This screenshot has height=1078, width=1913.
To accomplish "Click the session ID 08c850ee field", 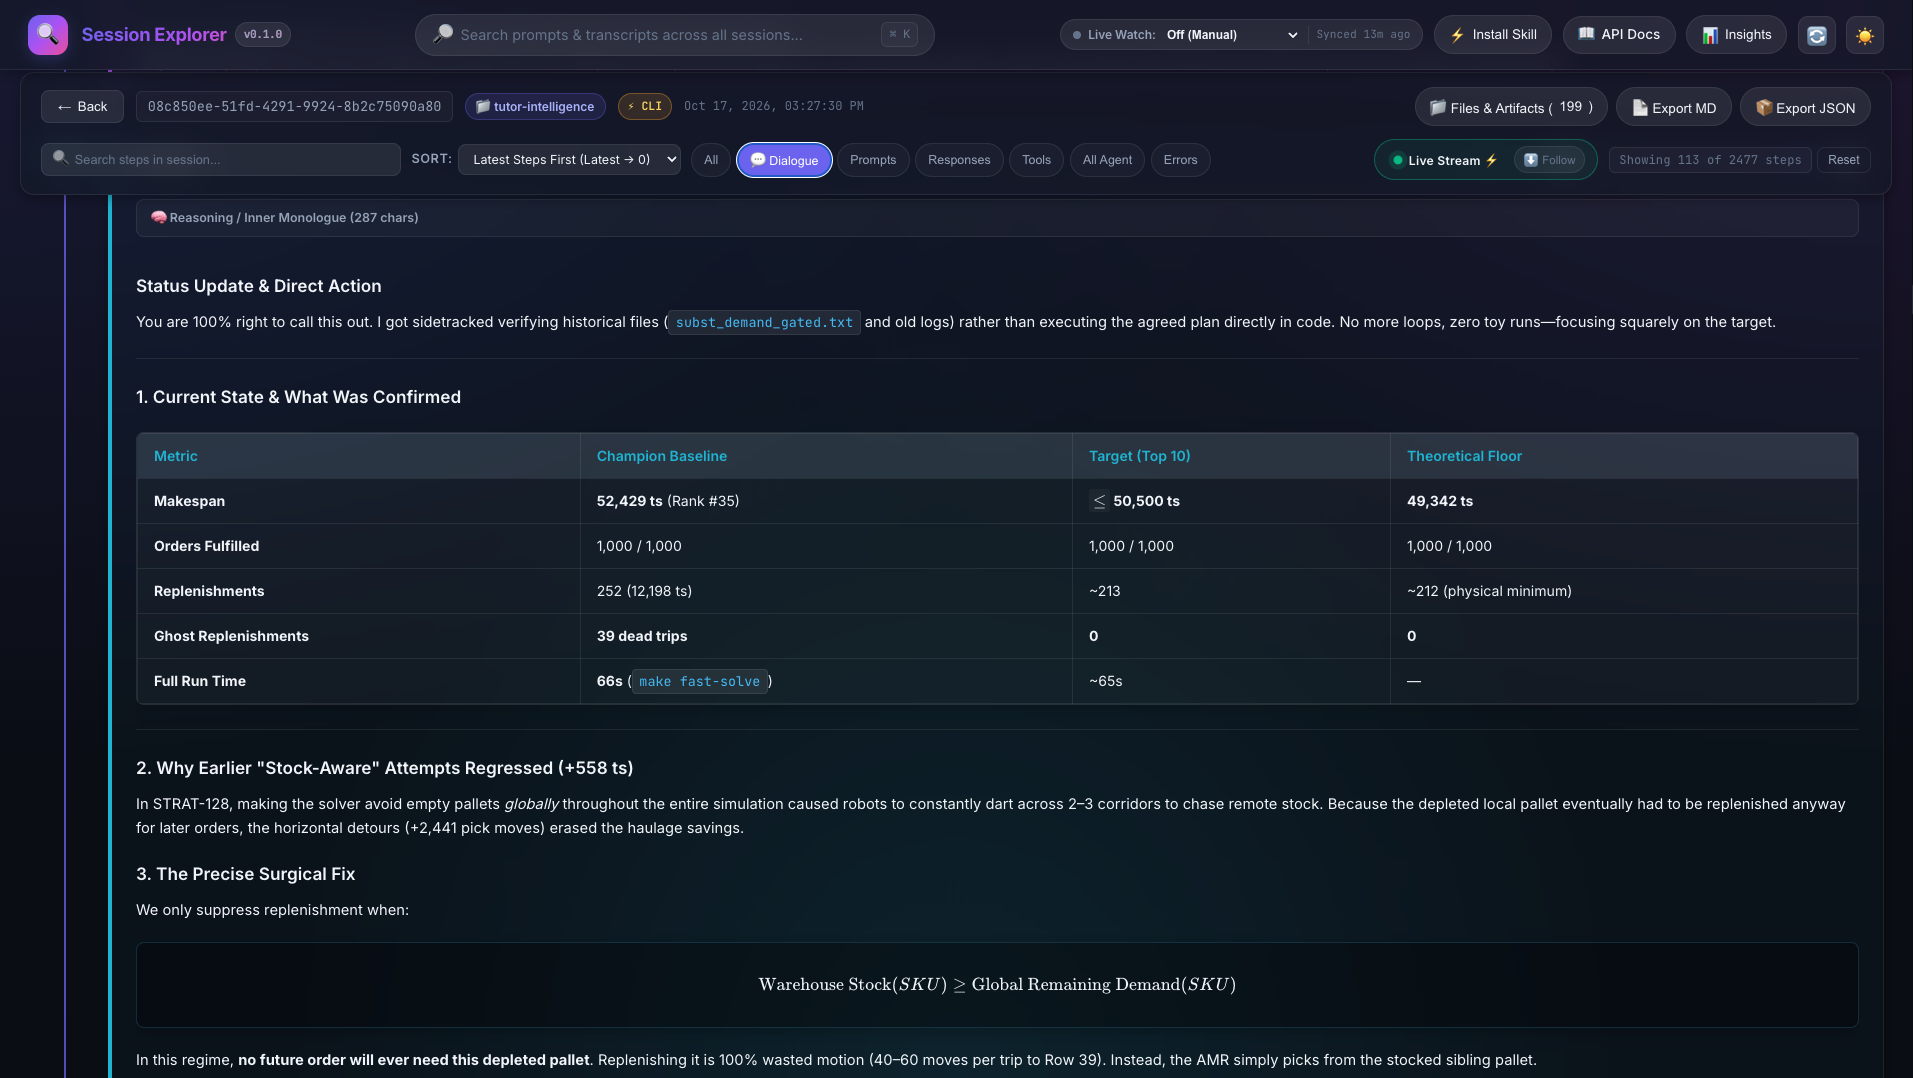I will [294, 107].
